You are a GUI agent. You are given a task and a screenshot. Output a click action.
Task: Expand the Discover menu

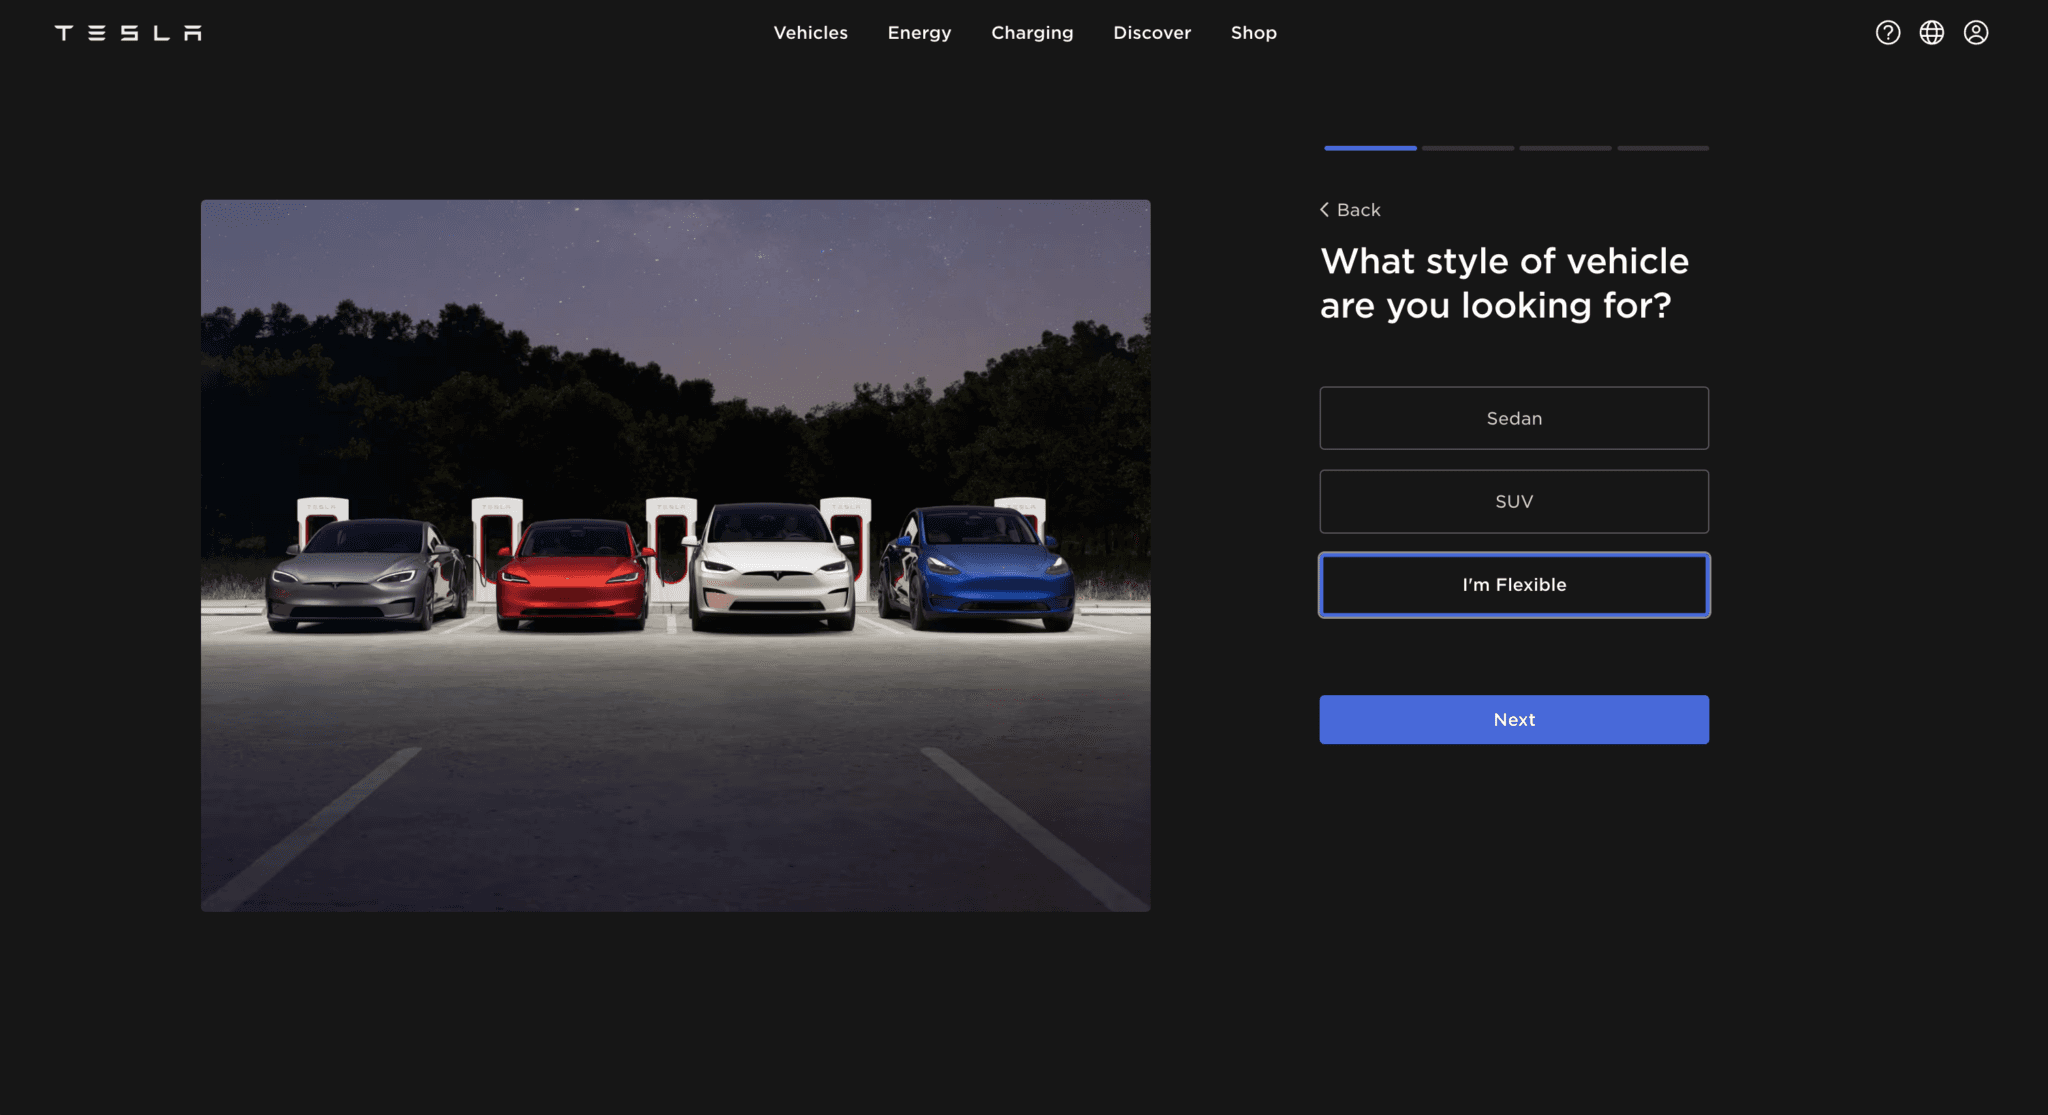coord(1151,33)
